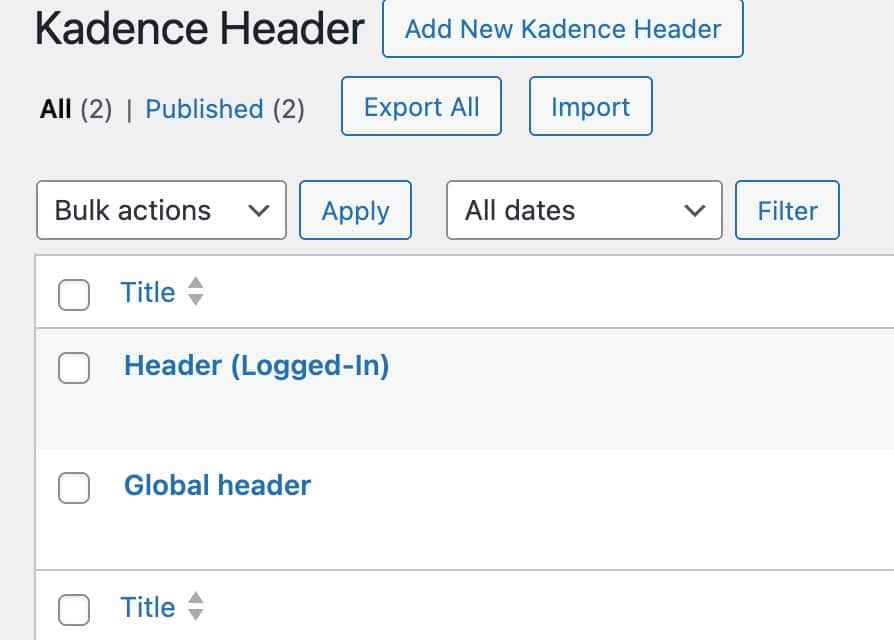Tick the select-all checkbox in table header

pos(74,294)
